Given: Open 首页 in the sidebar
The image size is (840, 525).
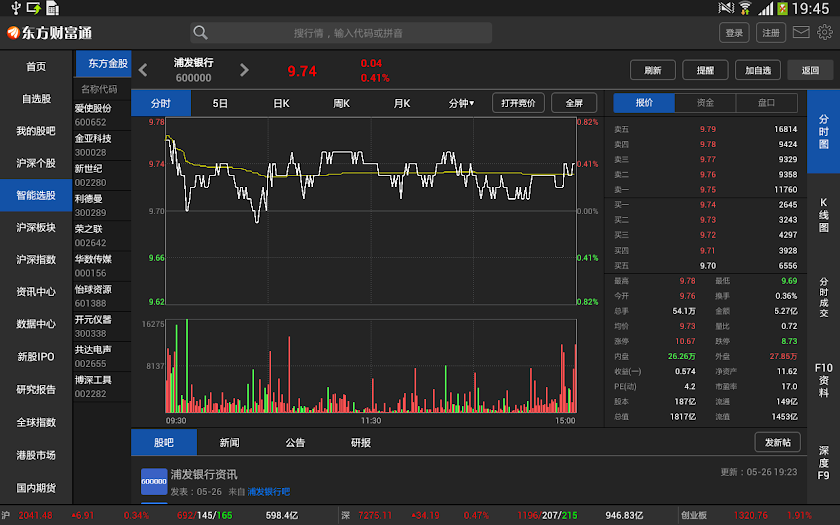Looking at the screenshot, I should coord(36,66).
